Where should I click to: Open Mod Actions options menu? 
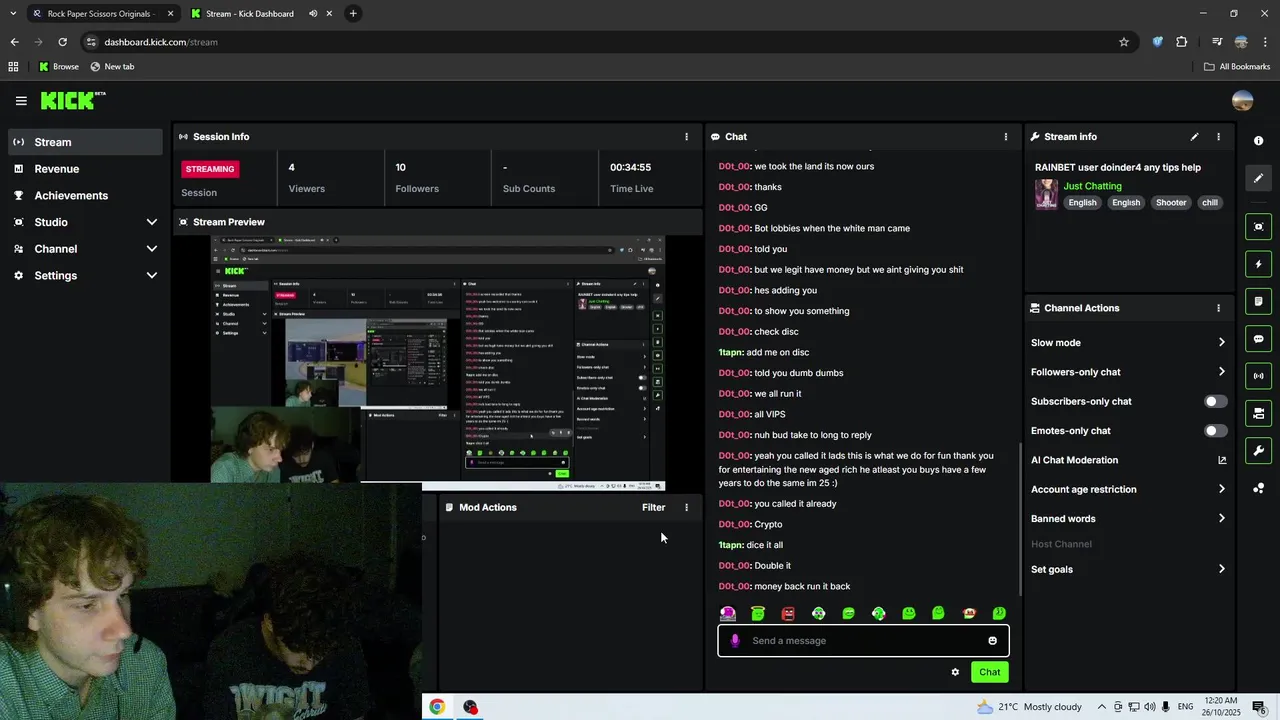coord(686,507)
